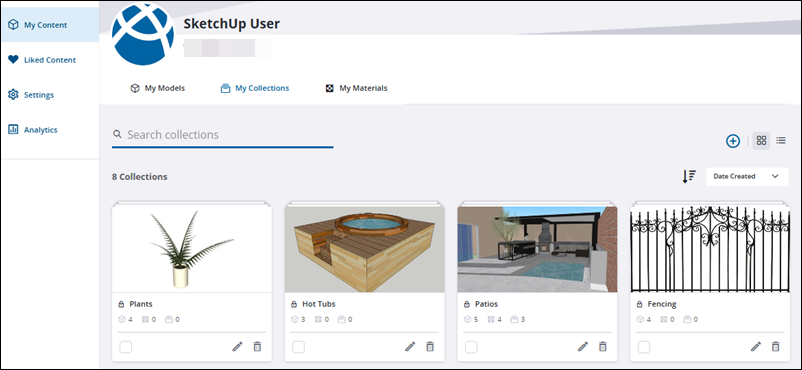
Task: Switch to list view
Action: 781,140
